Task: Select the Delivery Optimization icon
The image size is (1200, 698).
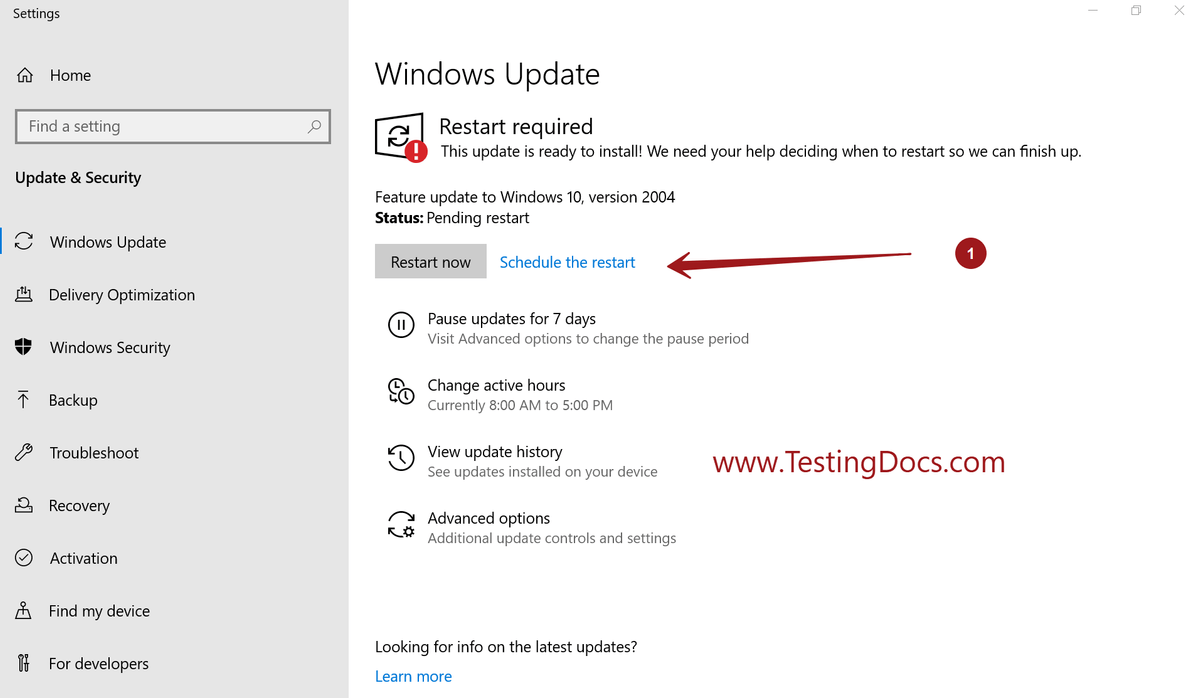Action: 25,294
